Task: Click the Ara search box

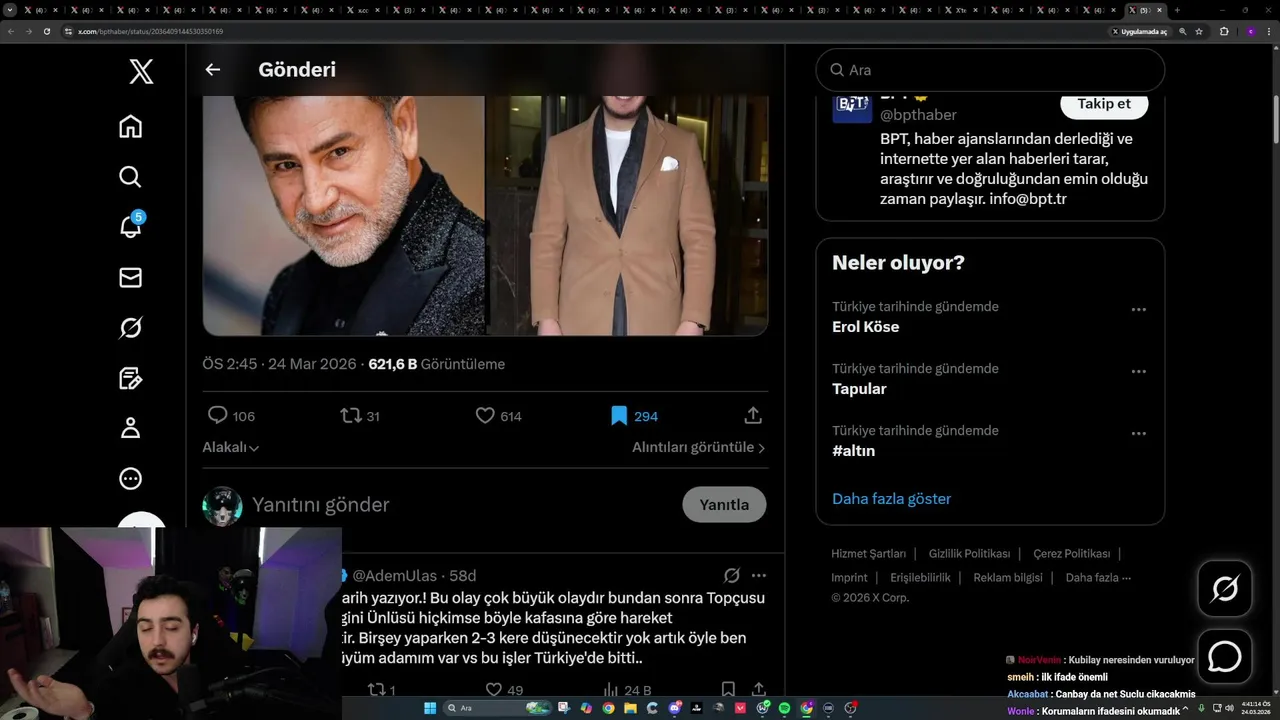Action: pos(990,70)
